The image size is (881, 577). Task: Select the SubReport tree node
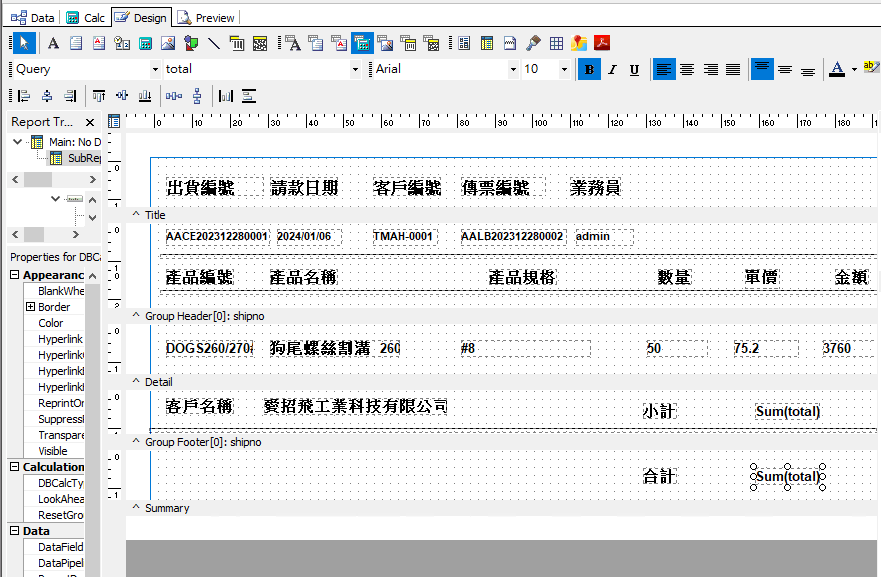pyautogui.click(x=76, y=158)
